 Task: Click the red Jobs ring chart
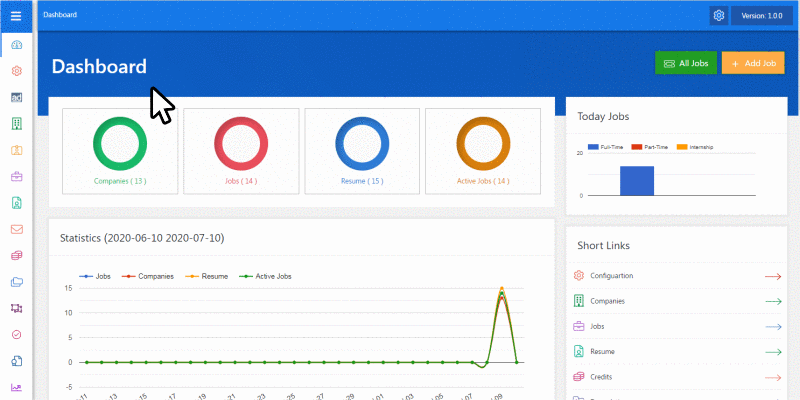pyautogui.click(x=241, y=144)
